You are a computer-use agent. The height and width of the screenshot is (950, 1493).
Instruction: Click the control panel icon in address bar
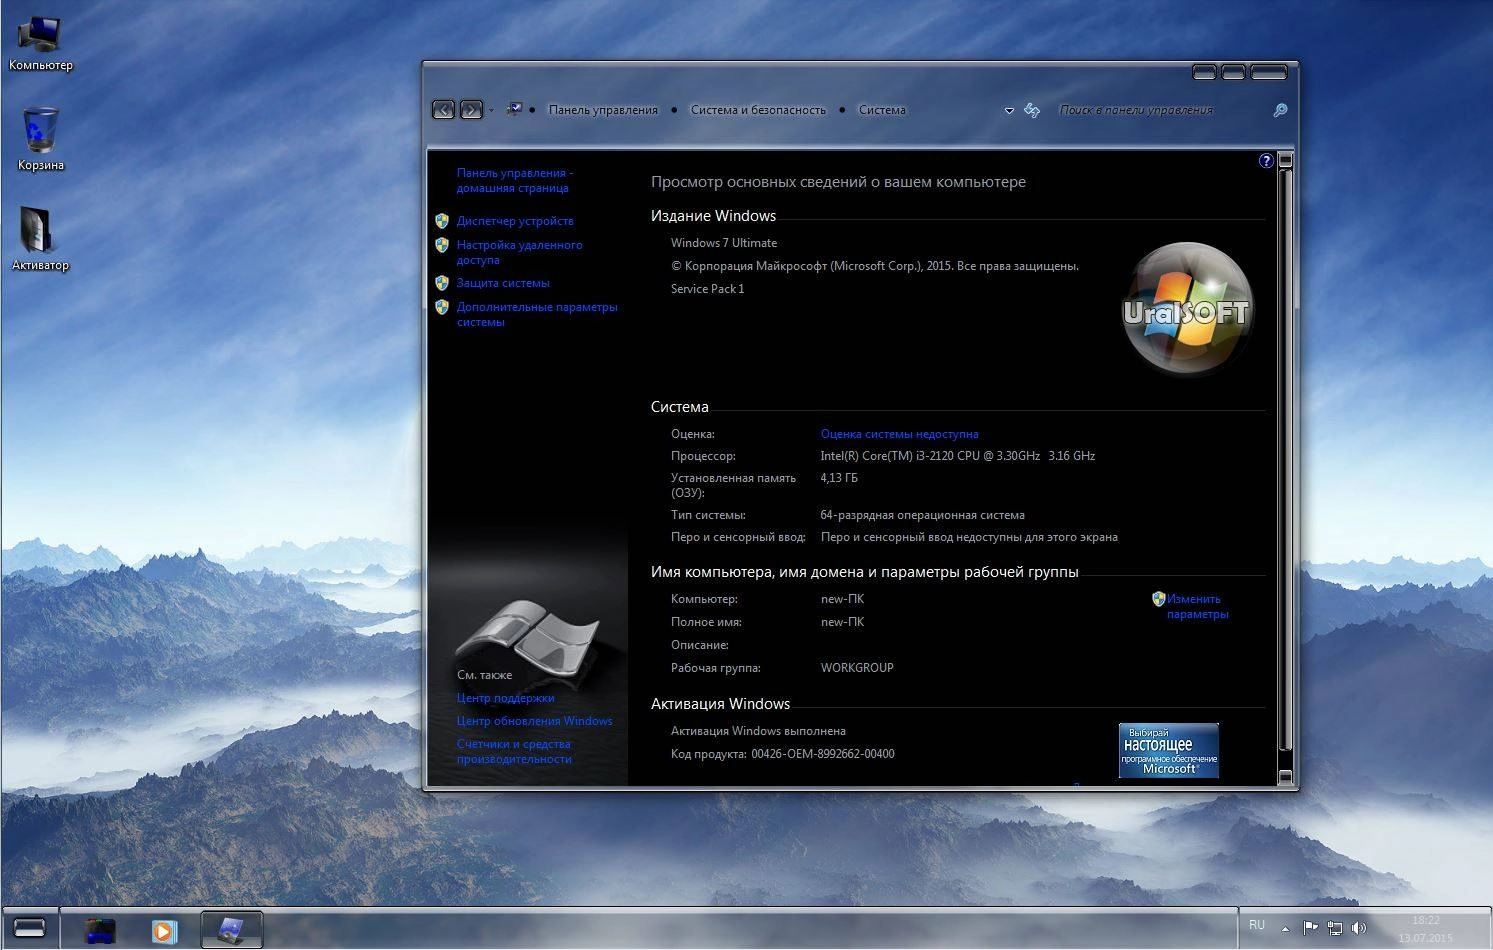tap(514, 109)
